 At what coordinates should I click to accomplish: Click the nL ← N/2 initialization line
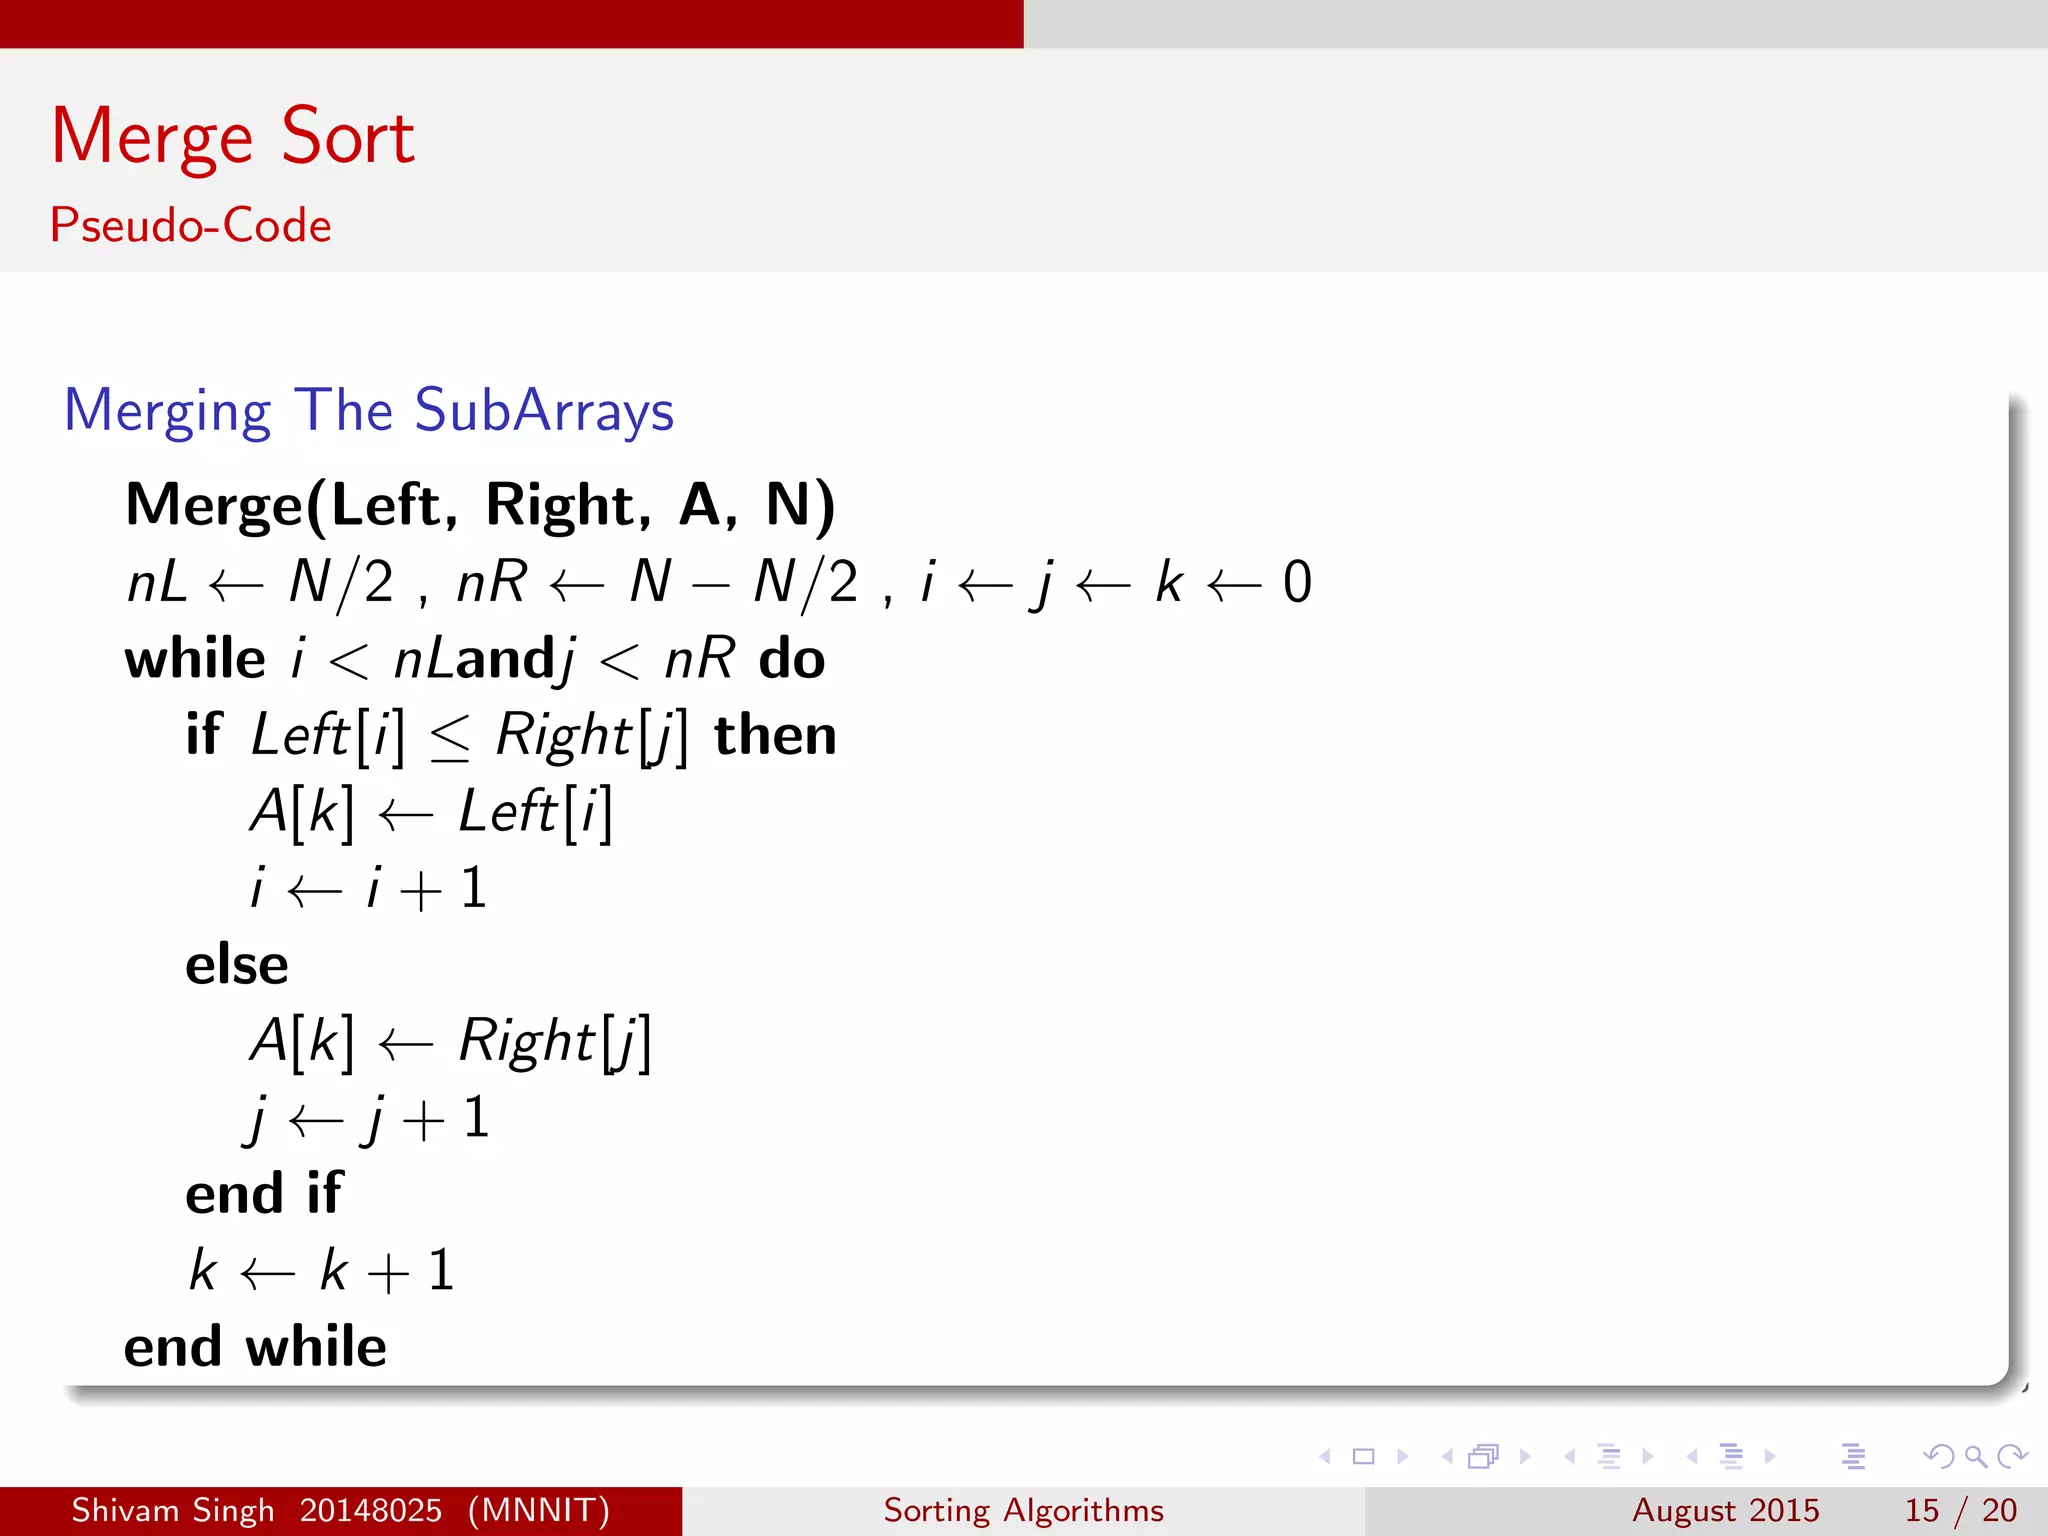coord(719,582)
